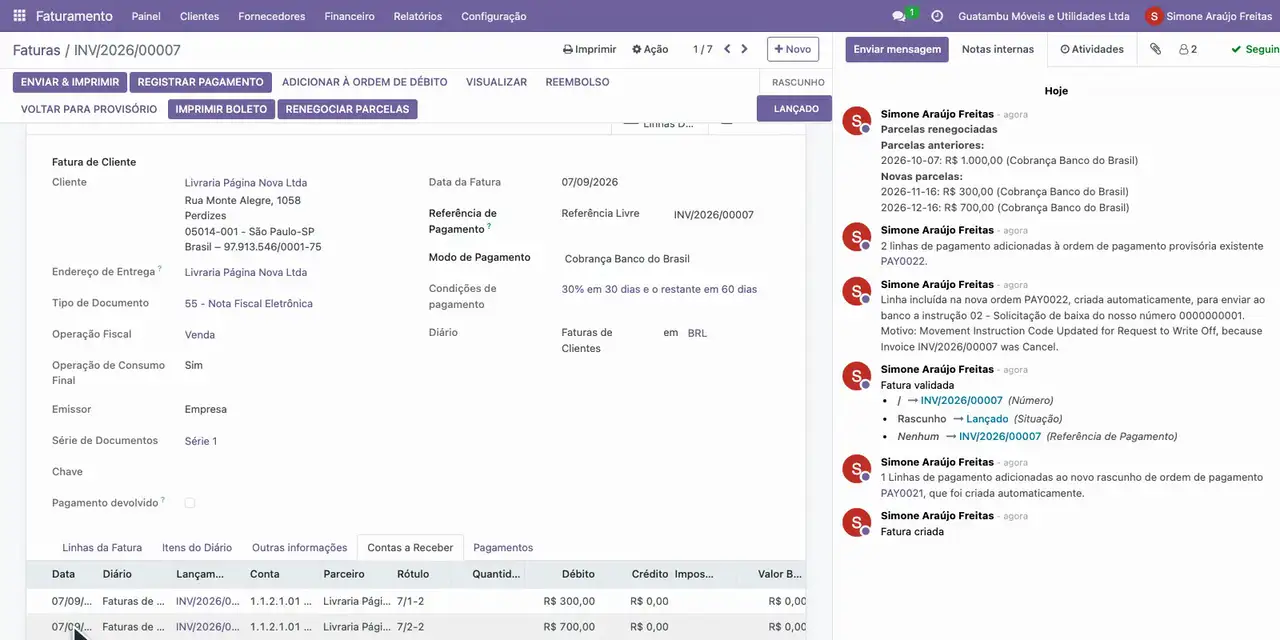Switch to Notas internas tab

998,49
